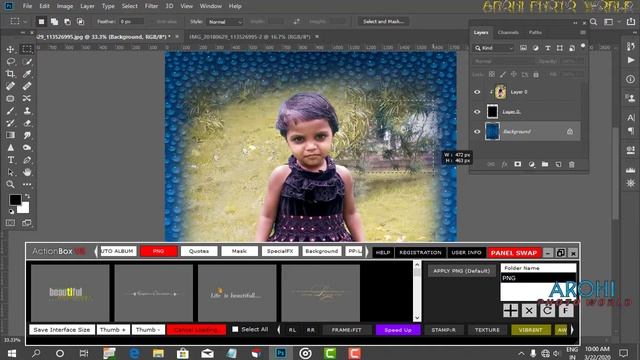Choose Subtract from selection mode

coord(67,22)
